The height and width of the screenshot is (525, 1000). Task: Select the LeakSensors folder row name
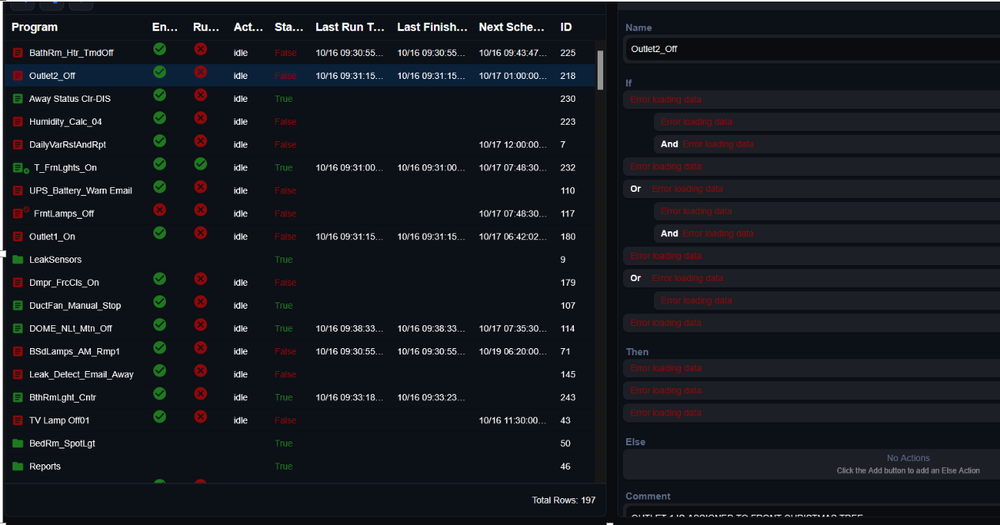55,260
